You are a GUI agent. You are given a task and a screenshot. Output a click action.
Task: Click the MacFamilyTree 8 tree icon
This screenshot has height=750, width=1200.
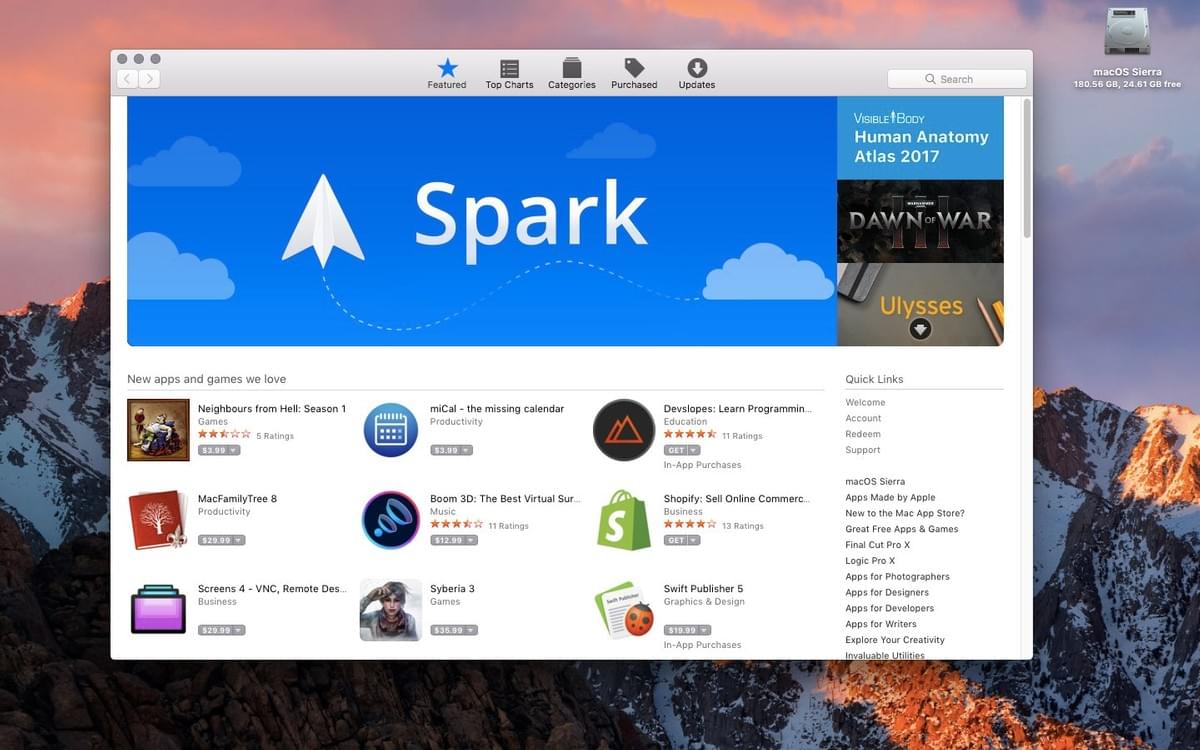tap(157, 519)
